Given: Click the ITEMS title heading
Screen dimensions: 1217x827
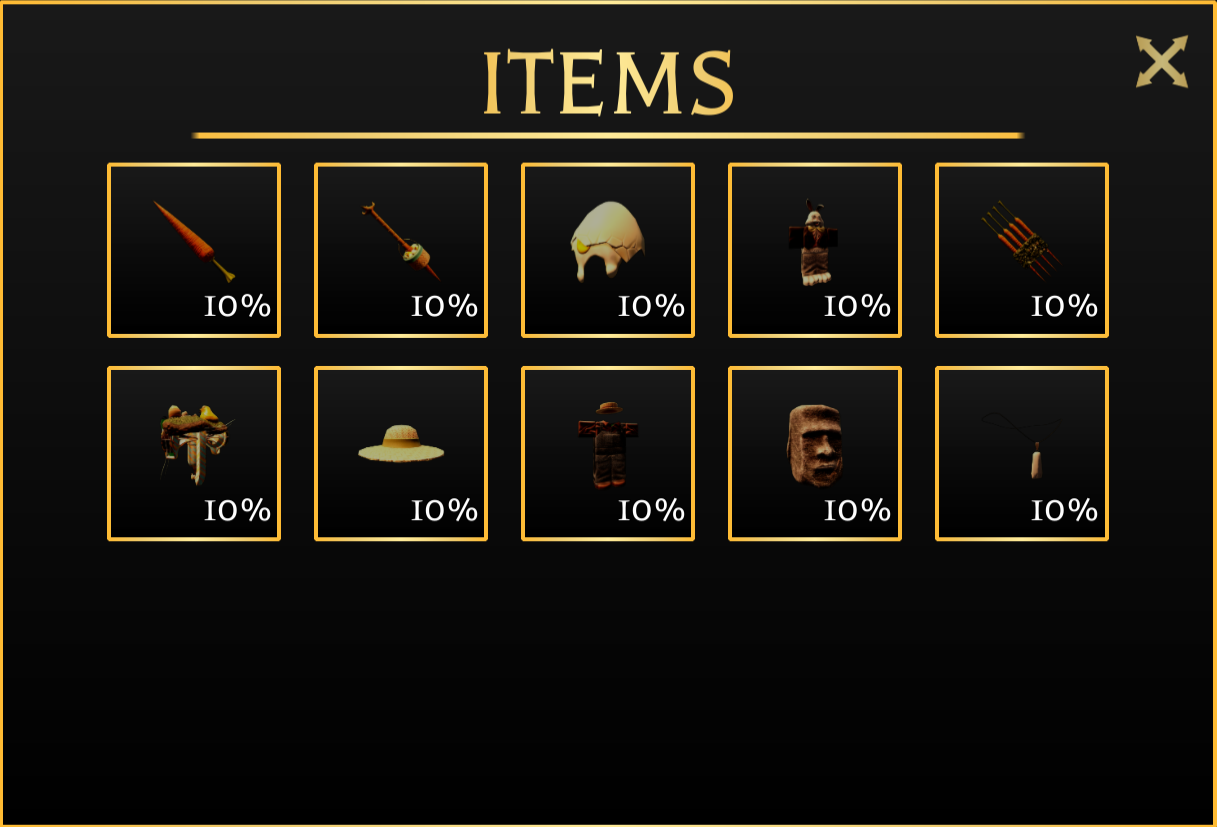Looking at the screenshot, I should pos(609,82).
